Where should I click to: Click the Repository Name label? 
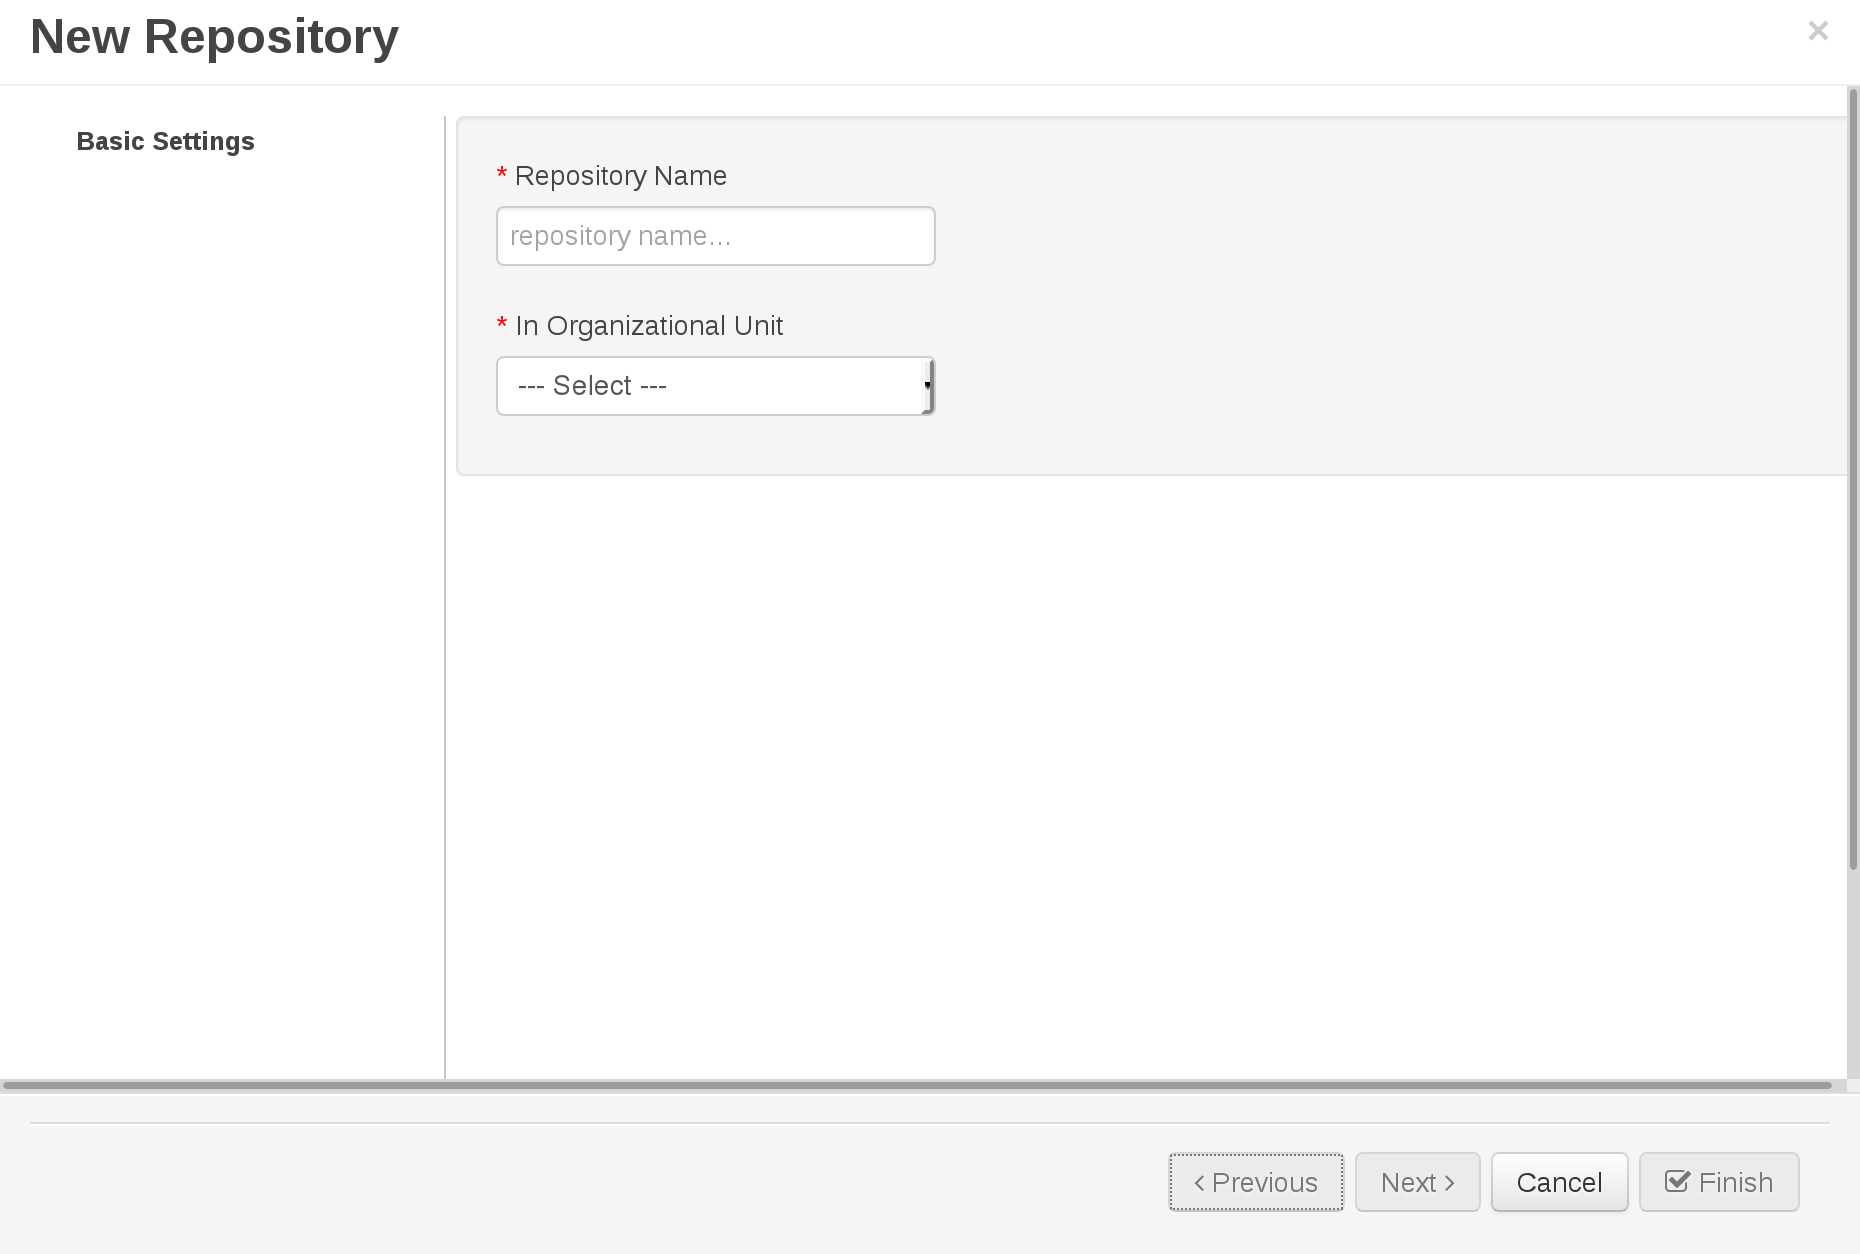tap(620, 176)
